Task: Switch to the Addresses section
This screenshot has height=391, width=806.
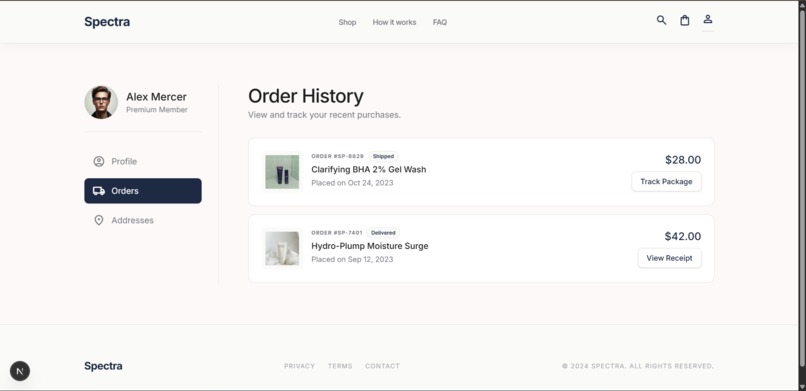Action: coord(143,220)
